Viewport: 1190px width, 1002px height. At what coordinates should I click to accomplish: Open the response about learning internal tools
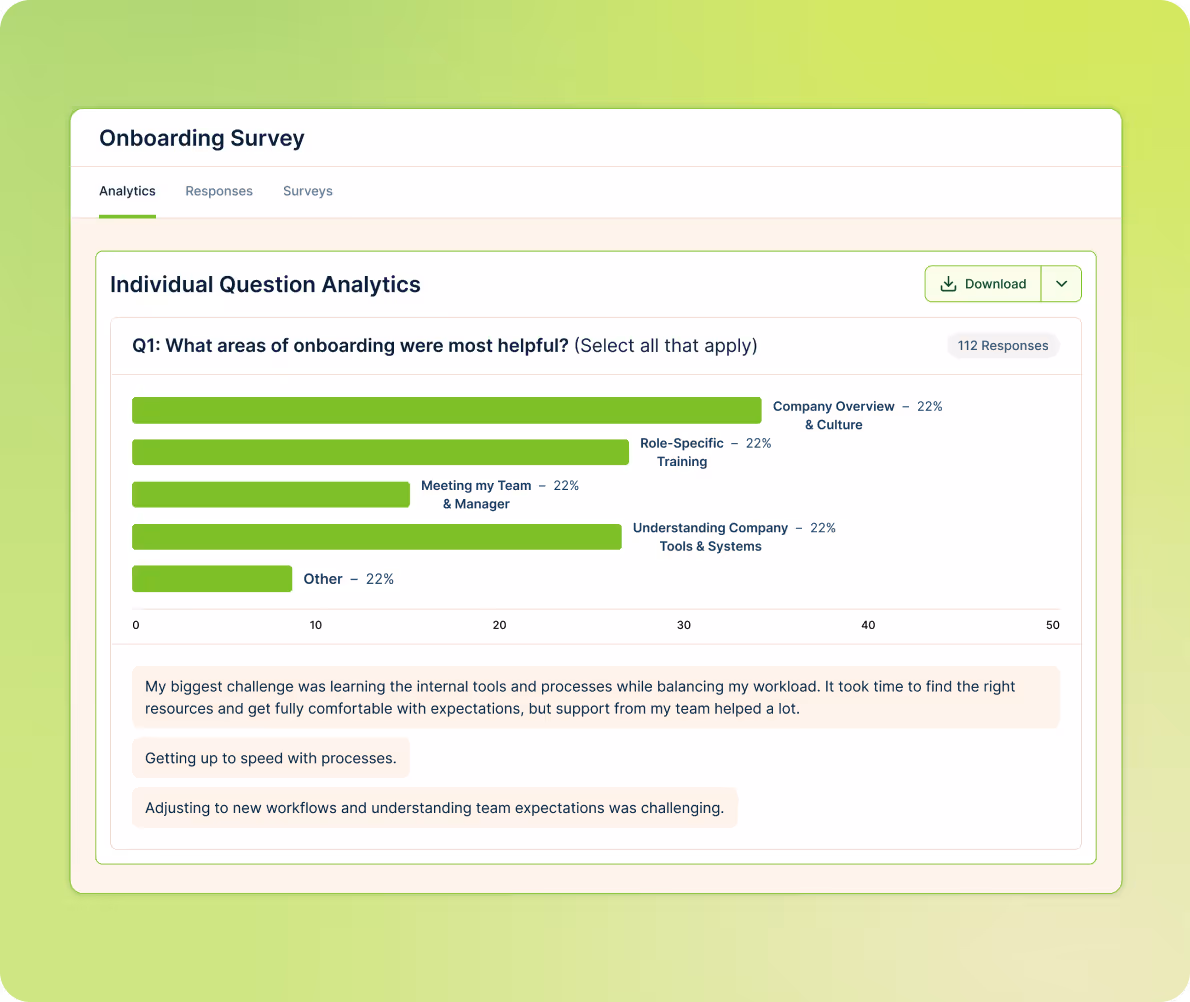596,697
